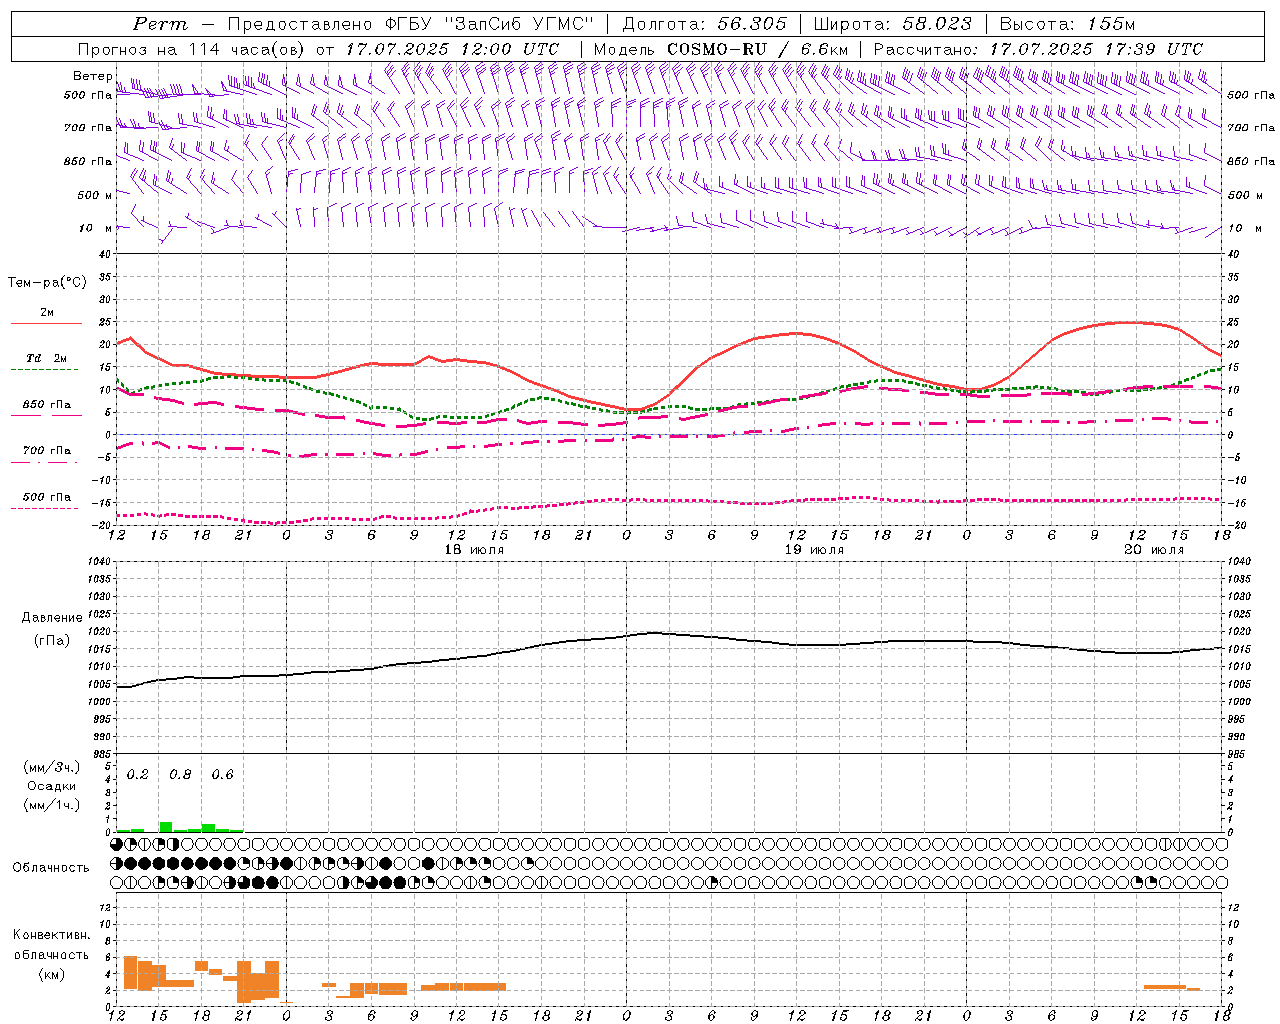The image size is (1280, 1024).
Task: Click the "Широта: 58.023" header value
Action: [892, 24]
